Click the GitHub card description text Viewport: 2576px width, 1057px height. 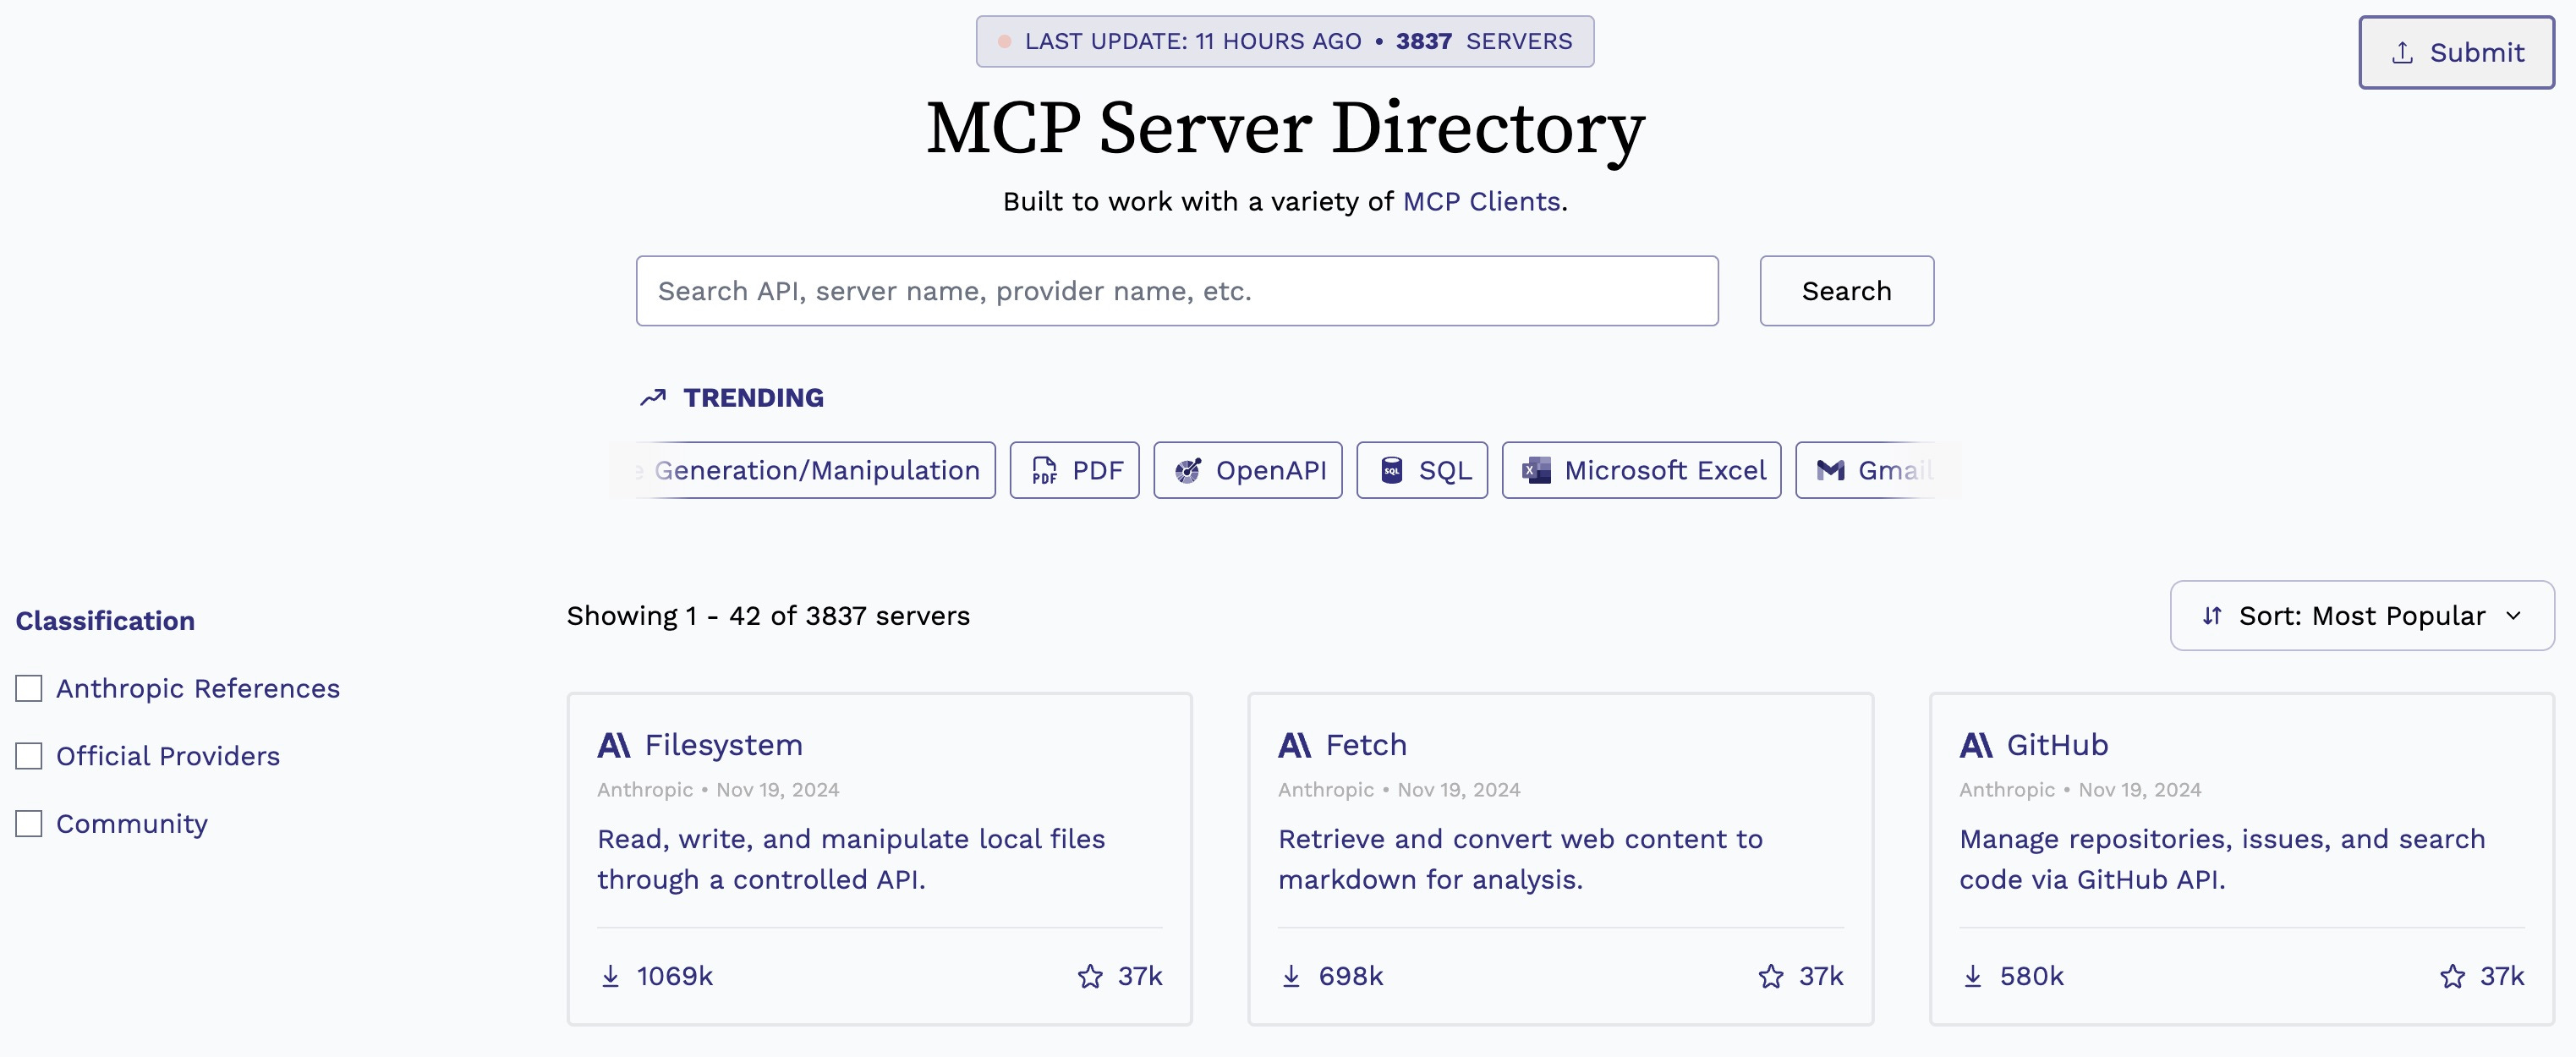pos(2222,859)
